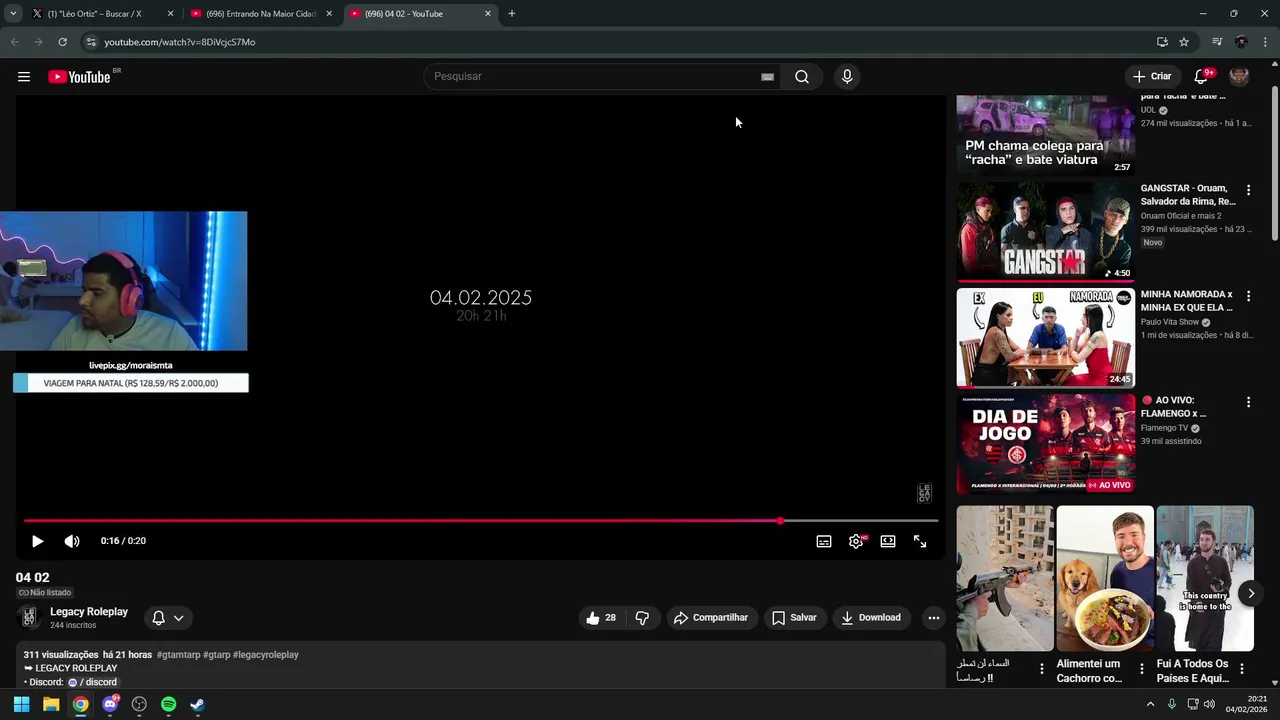Image resolution: width=1280 pixels, height=720 pixels.
Task: Open the on-screen keyboard icon in search
Action: click(767, 77)
